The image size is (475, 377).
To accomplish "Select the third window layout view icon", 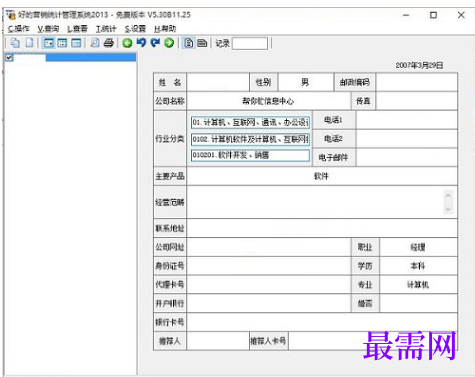I will [x=76, y=43].
